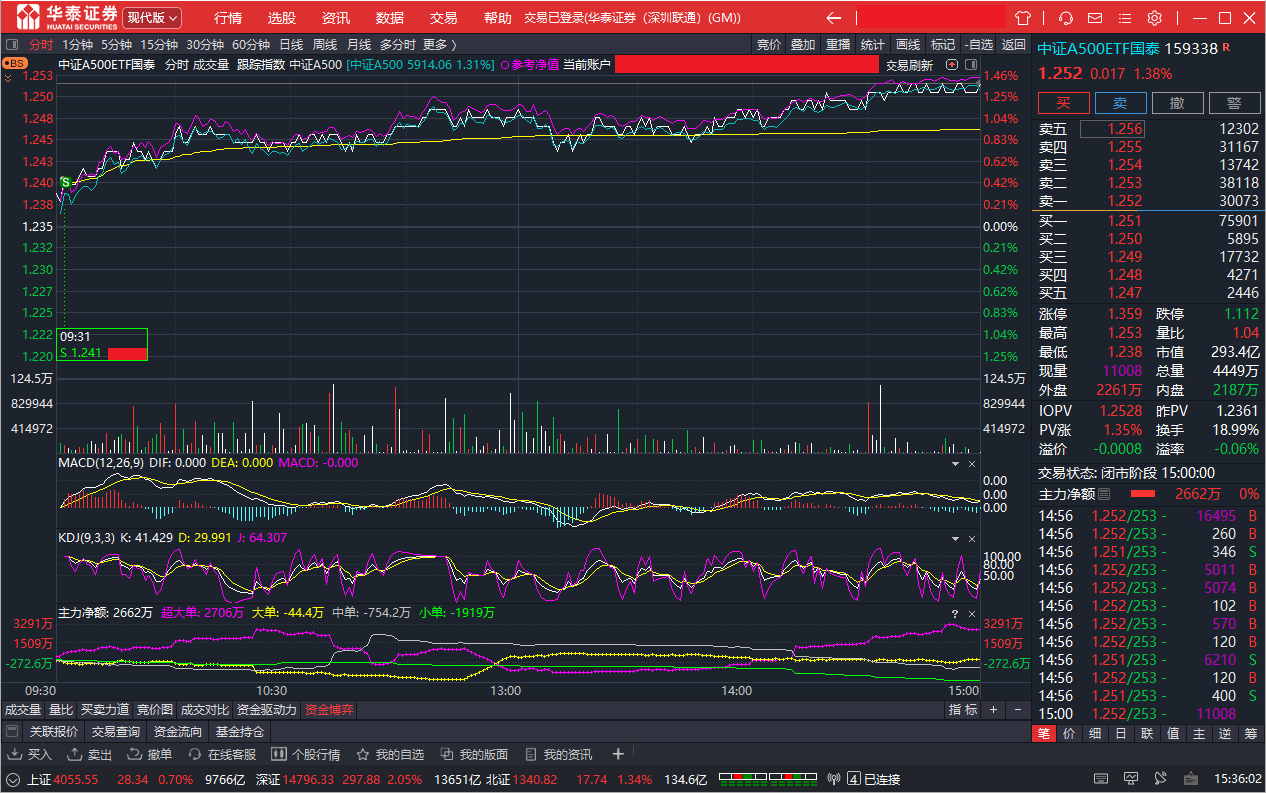This screenshot has height=793, width=1266.
Task: Expand the index ticker bar chevron
Action: [13, 780]
